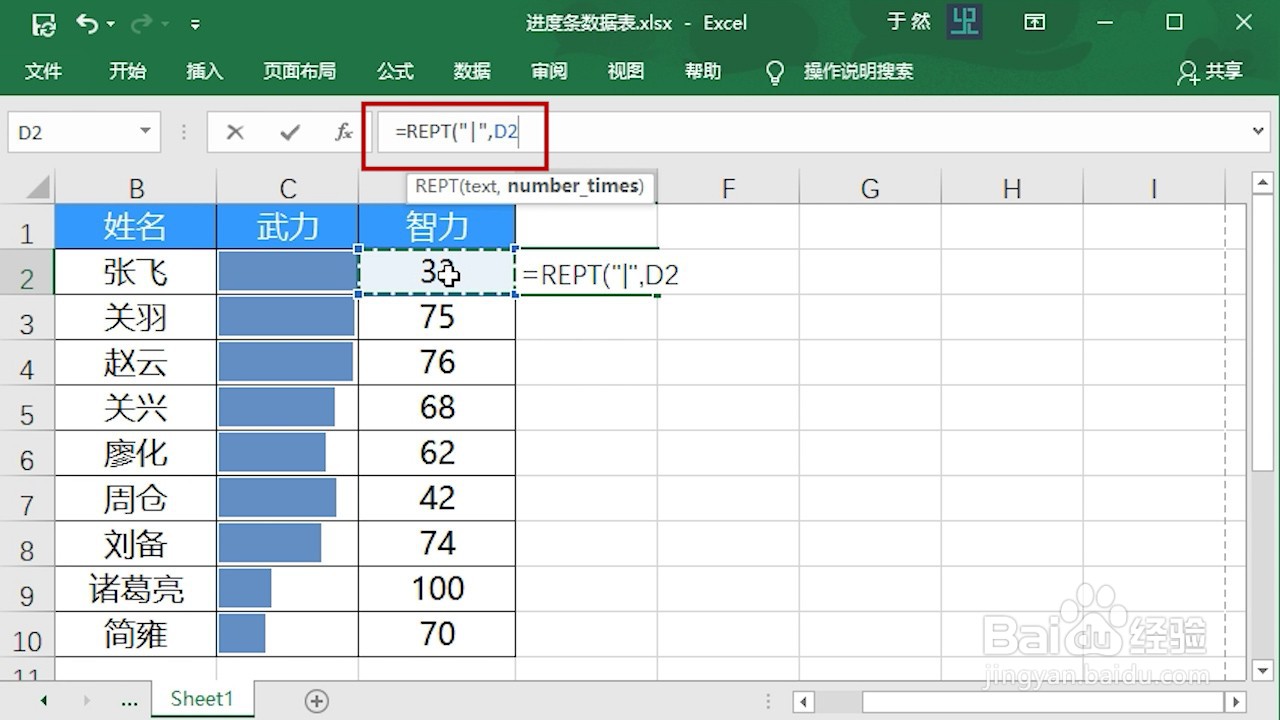
Task: Click the Save icon on Quick Access Toolbar
Action: (43, 23)
